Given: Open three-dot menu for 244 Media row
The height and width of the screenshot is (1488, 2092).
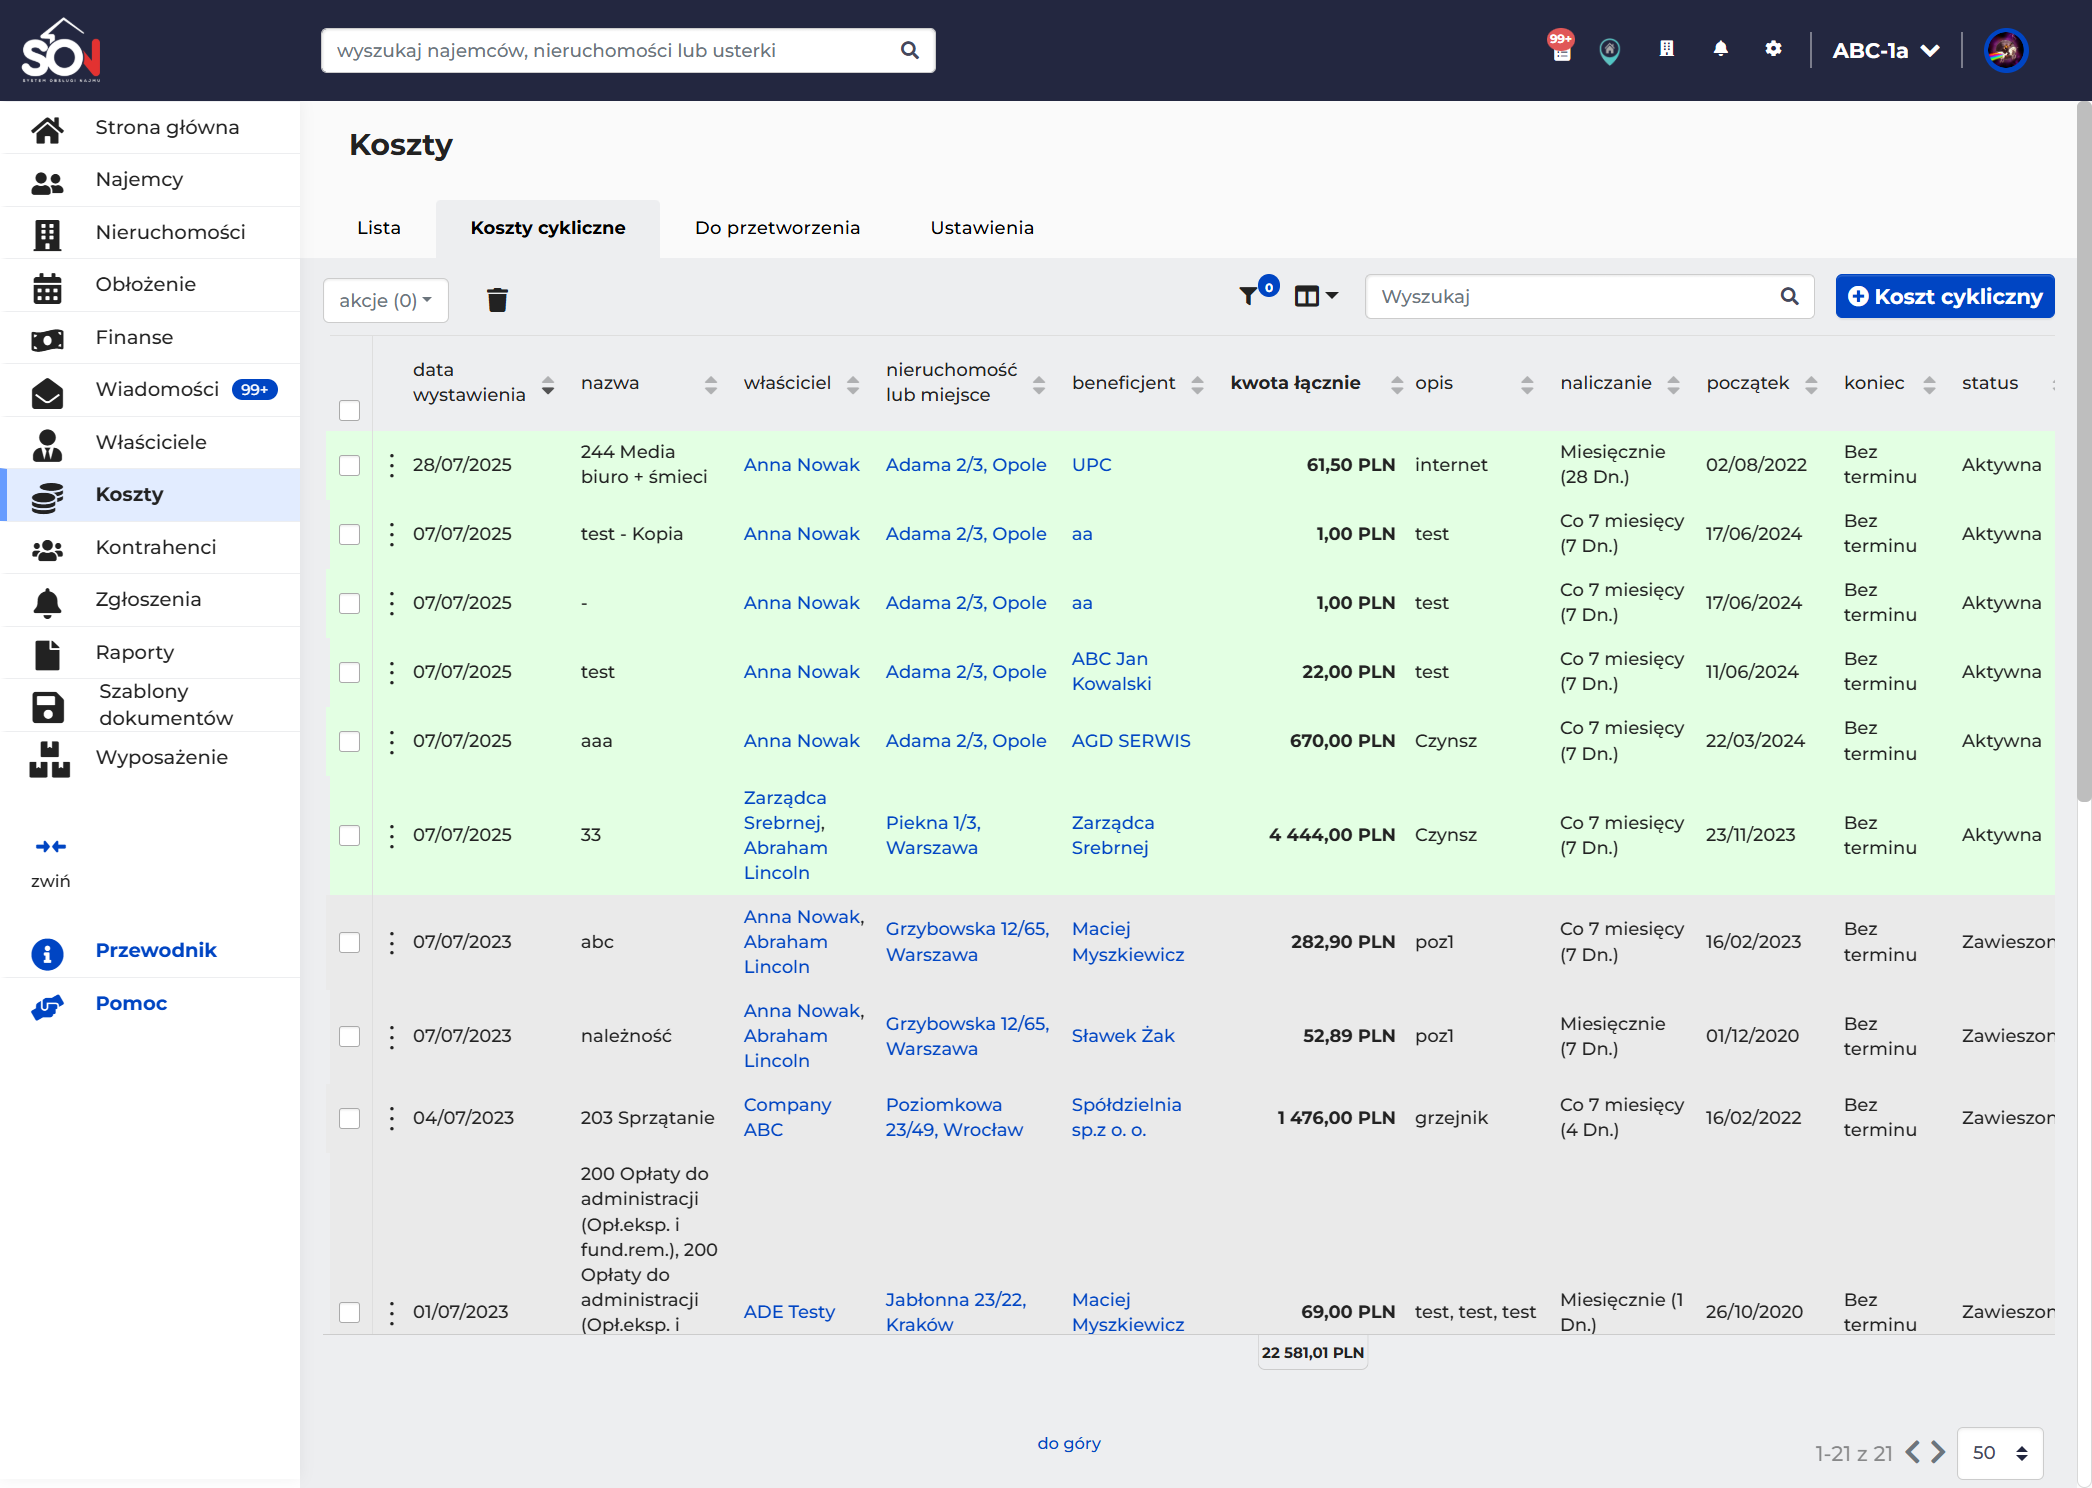Looking at the screenshot, I should pyautogui.click(x=391, y=465).
